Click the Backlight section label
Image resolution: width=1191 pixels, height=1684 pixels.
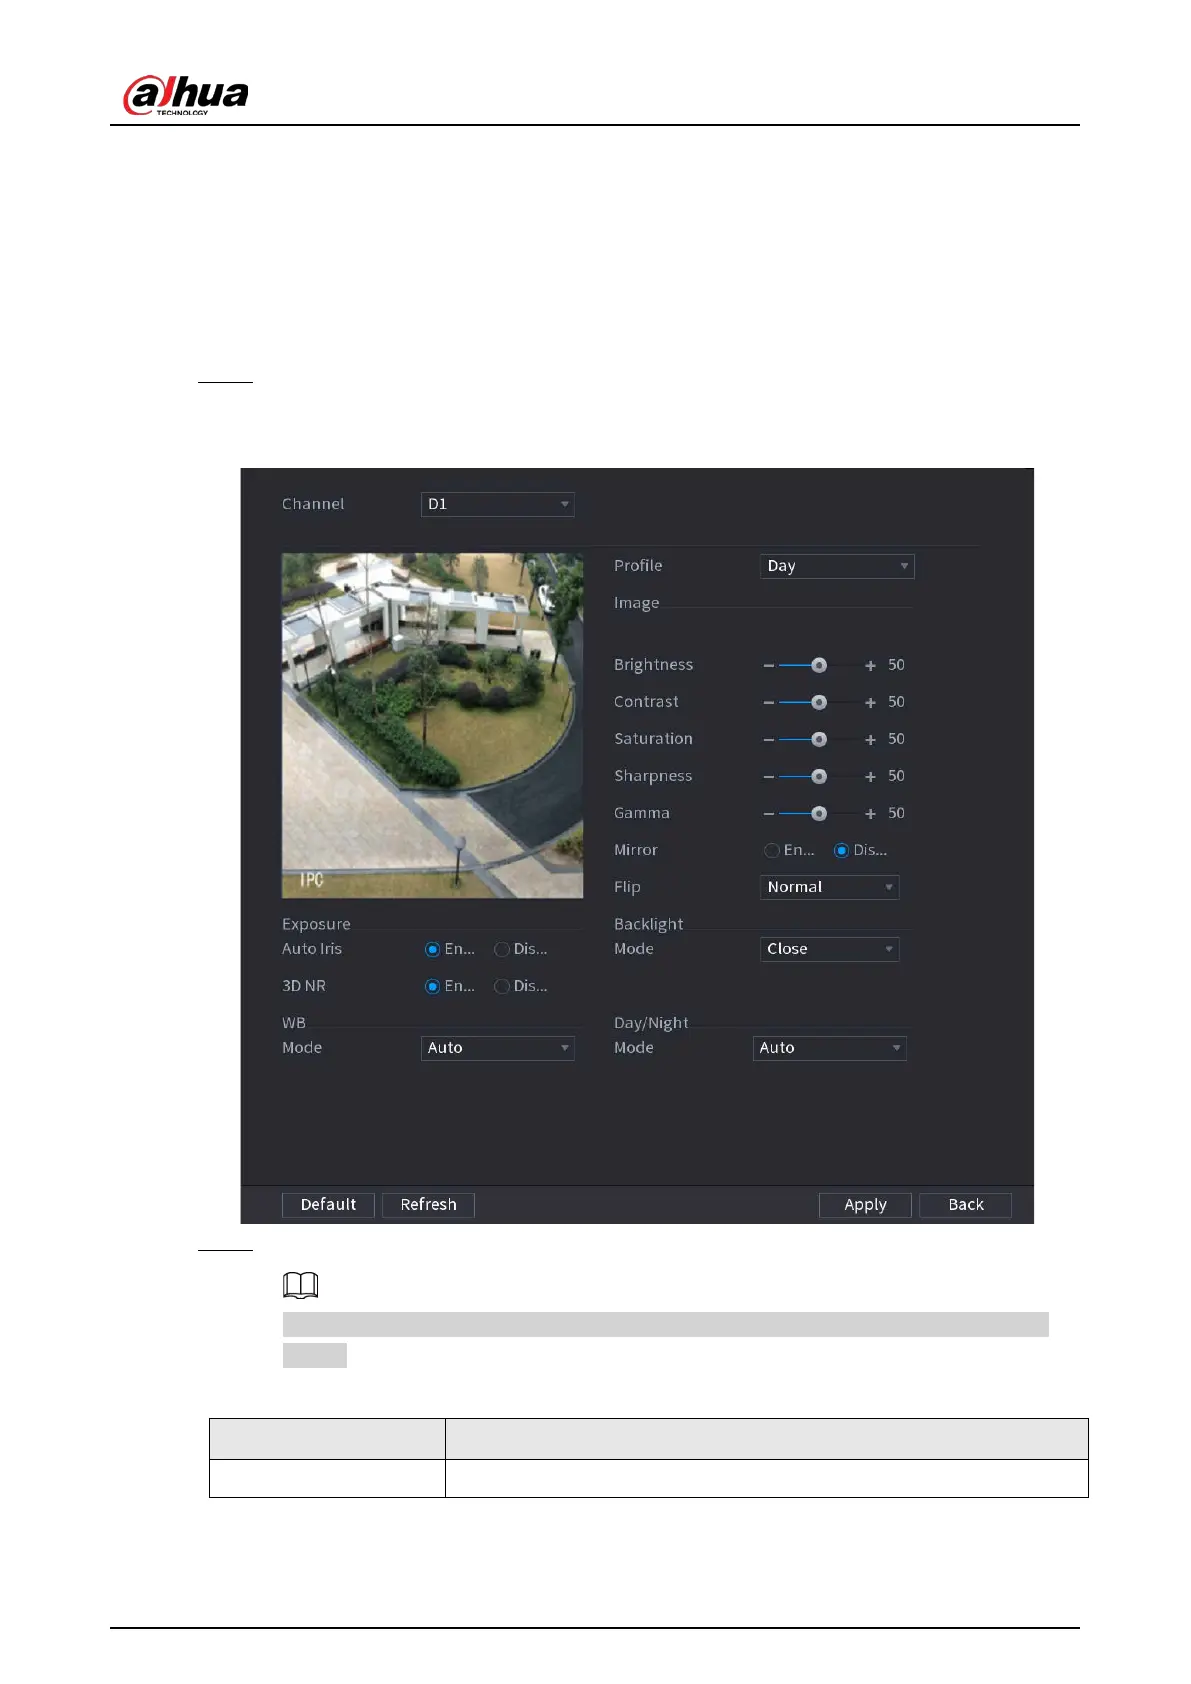[x=649, y=924]
